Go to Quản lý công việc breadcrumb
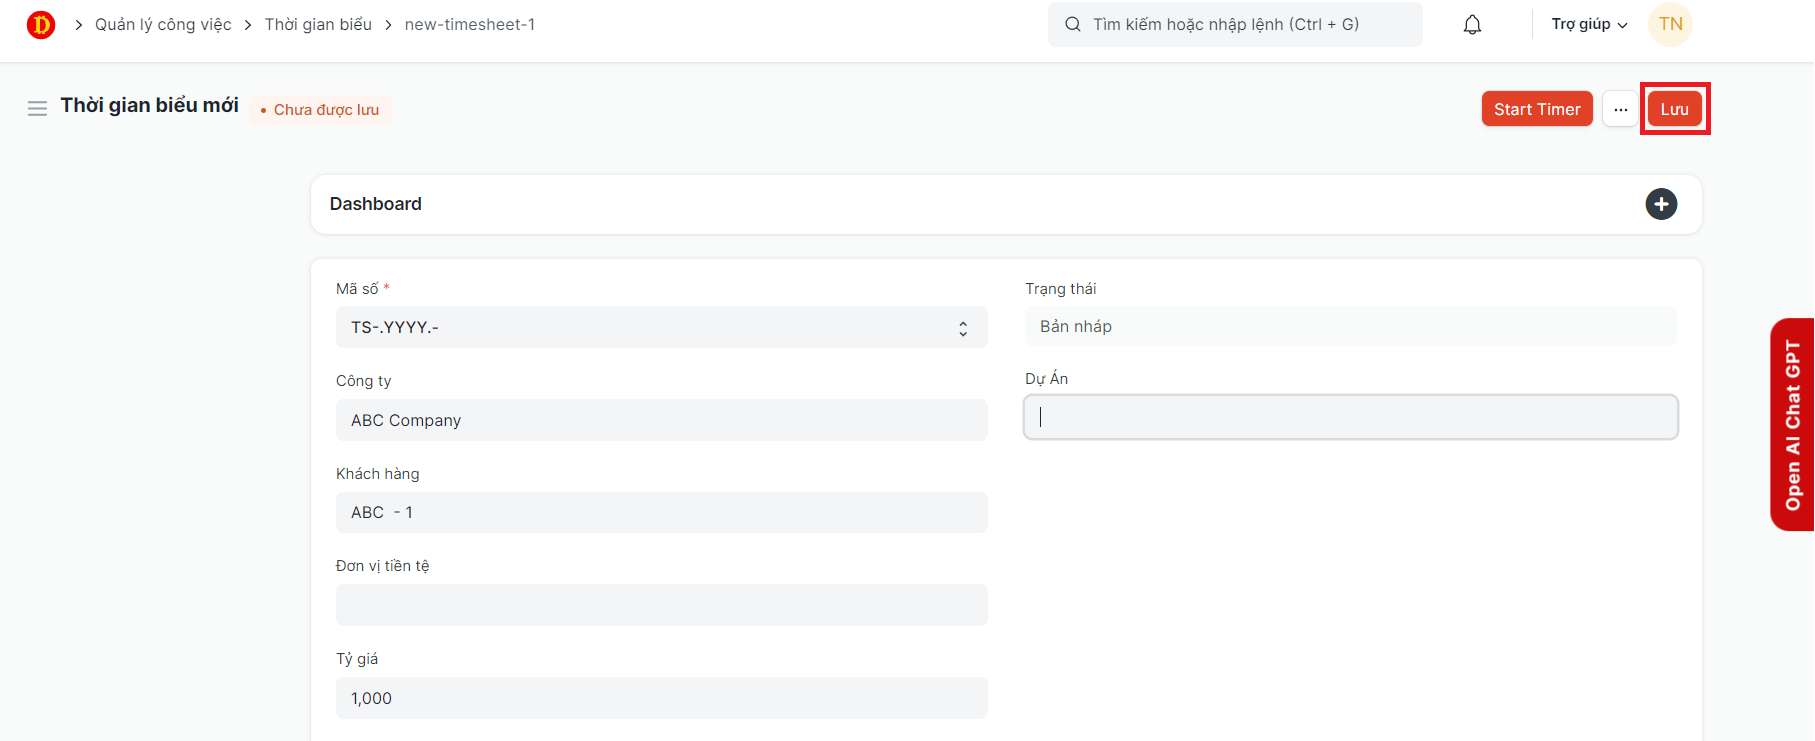1815x741 pixels. coord(163,25)
